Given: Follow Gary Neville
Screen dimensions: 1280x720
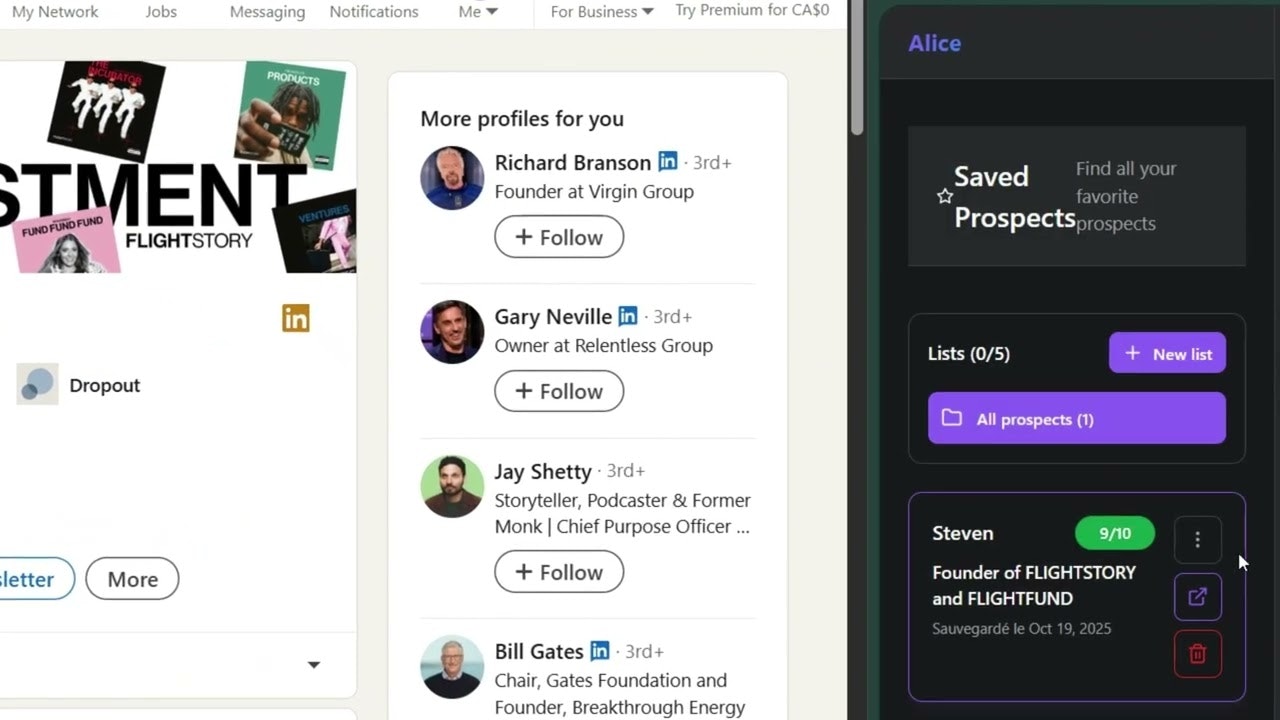Looking at the screenshot, I should (559, 391).
